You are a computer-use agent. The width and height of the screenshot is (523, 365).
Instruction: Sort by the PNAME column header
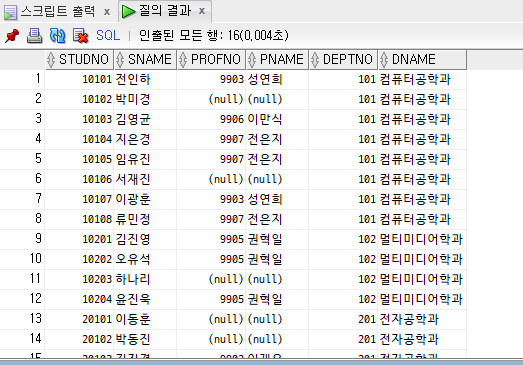(277, 60)
